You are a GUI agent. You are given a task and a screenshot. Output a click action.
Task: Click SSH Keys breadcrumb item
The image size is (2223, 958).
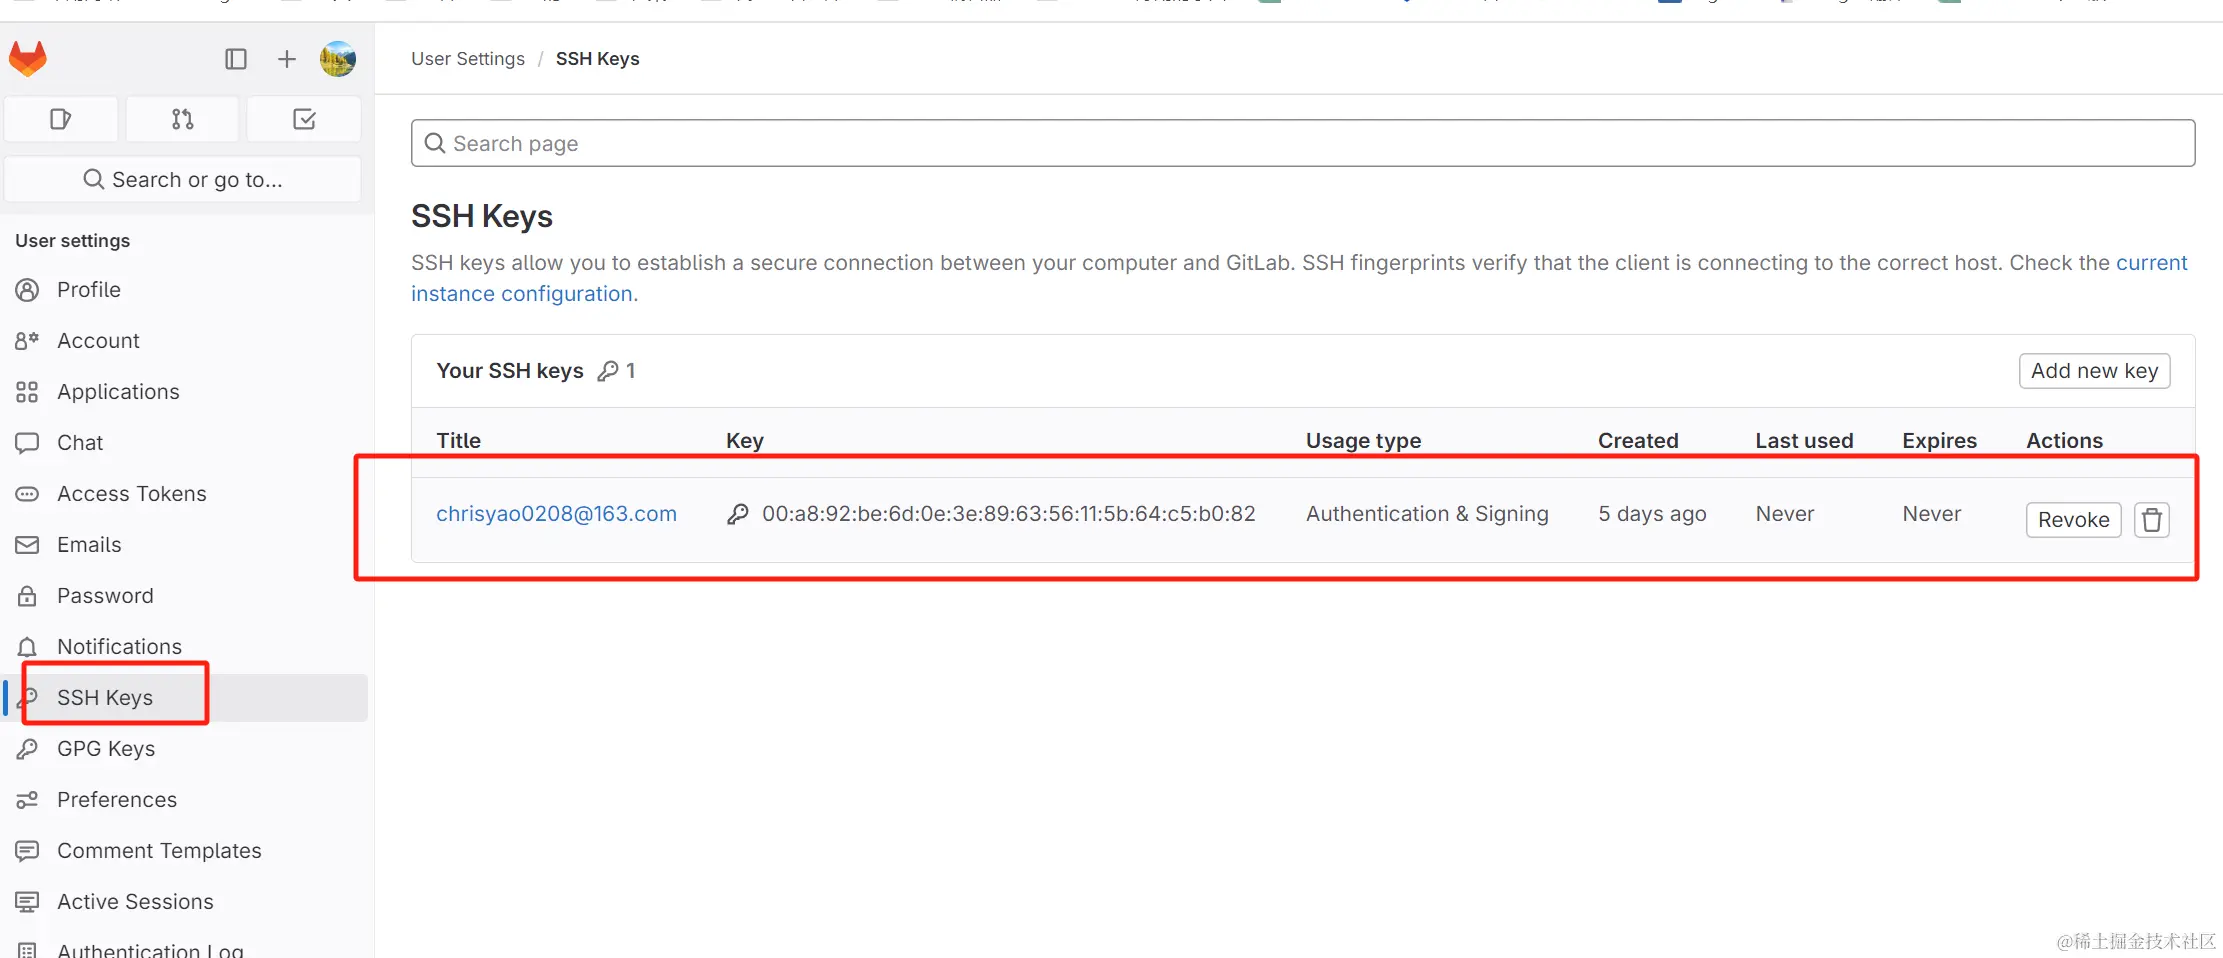point(598,59)
